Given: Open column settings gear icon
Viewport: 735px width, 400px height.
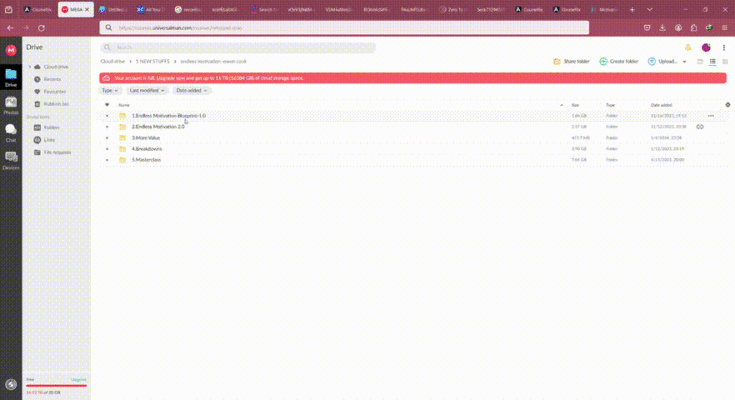Looking at the screenshot, I should [x=727, y=104].
